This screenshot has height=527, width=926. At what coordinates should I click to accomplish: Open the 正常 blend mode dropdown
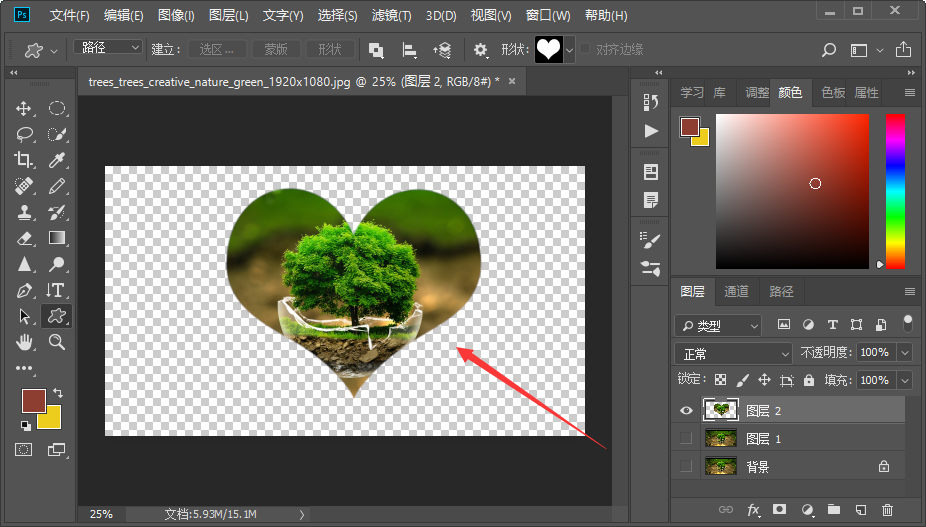[734, 353]
